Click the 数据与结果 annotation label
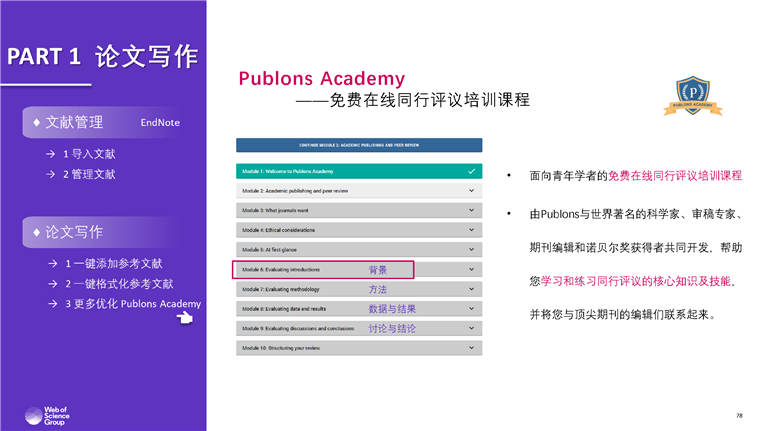Screen dimensions: 768x431 click(x=392, y=309)
